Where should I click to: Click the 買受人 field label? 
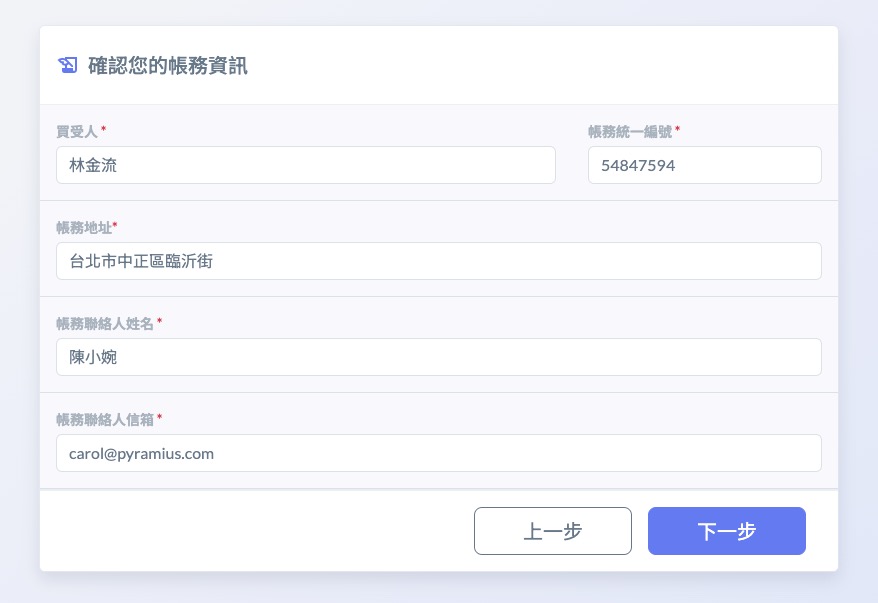tap(77, 132)
